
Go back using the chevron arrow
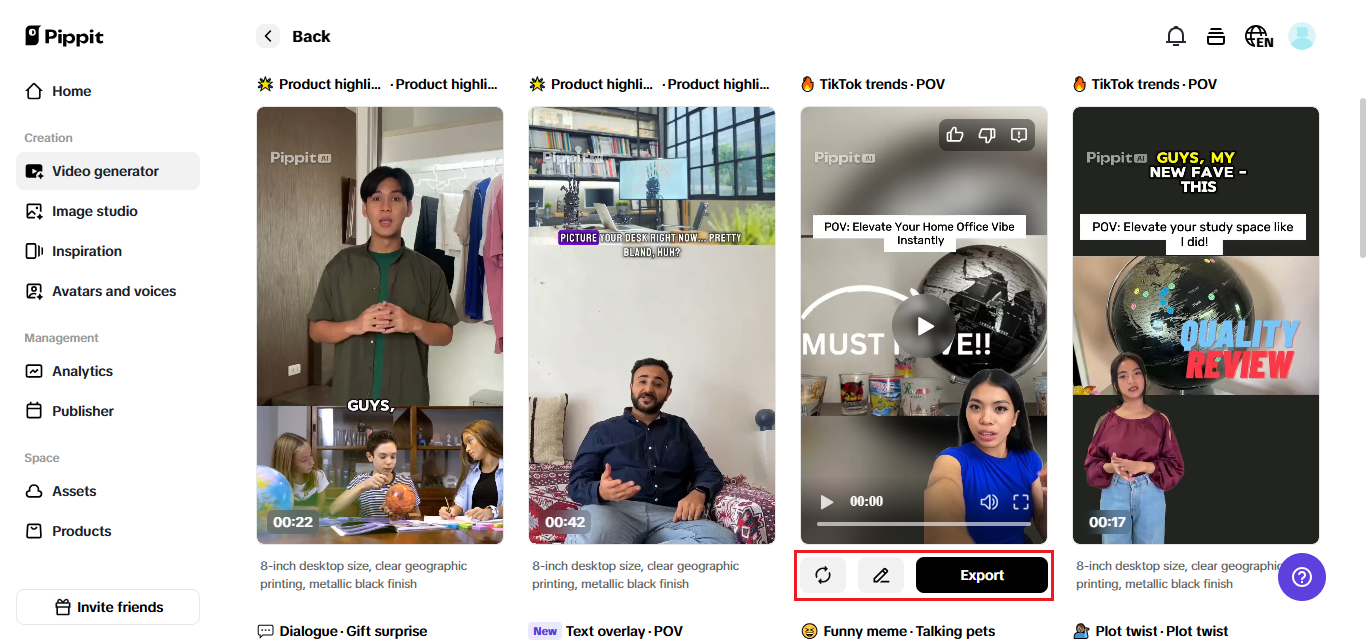268,37
